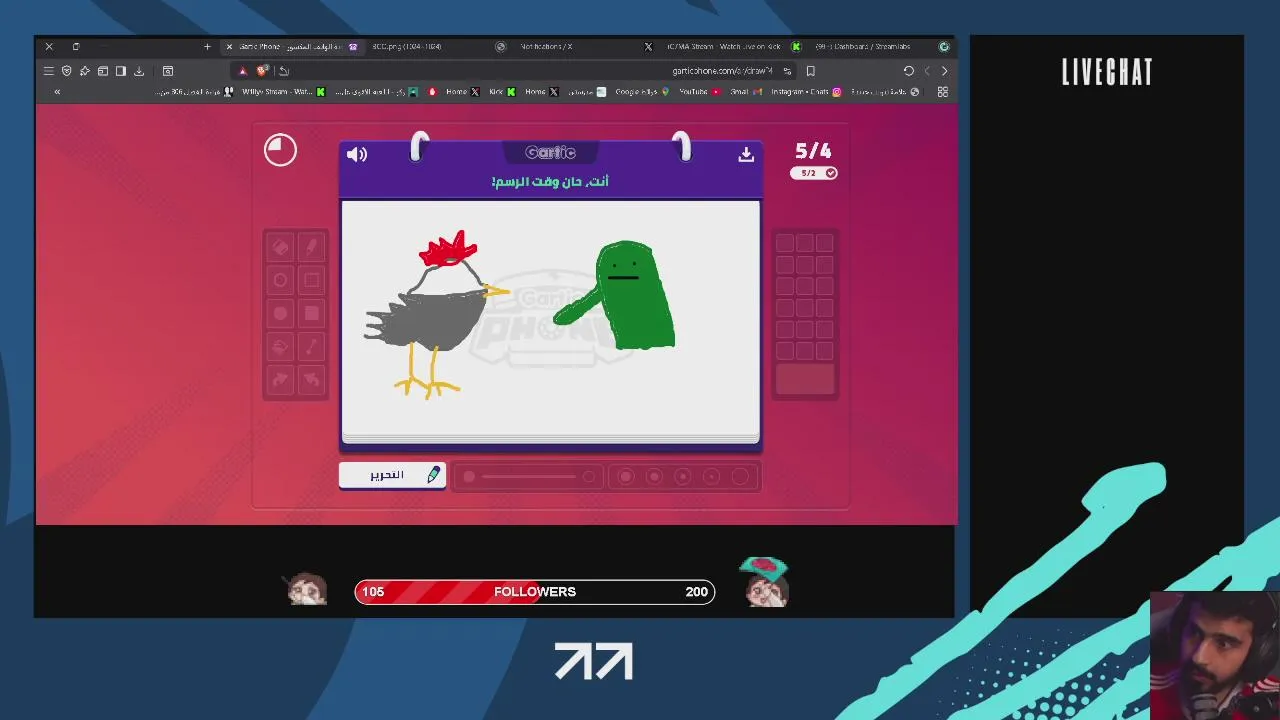The height and width of the screenshot is (720, 1280).
Task: Select the filled ellipse tool
Action: (x=280, y=313)
